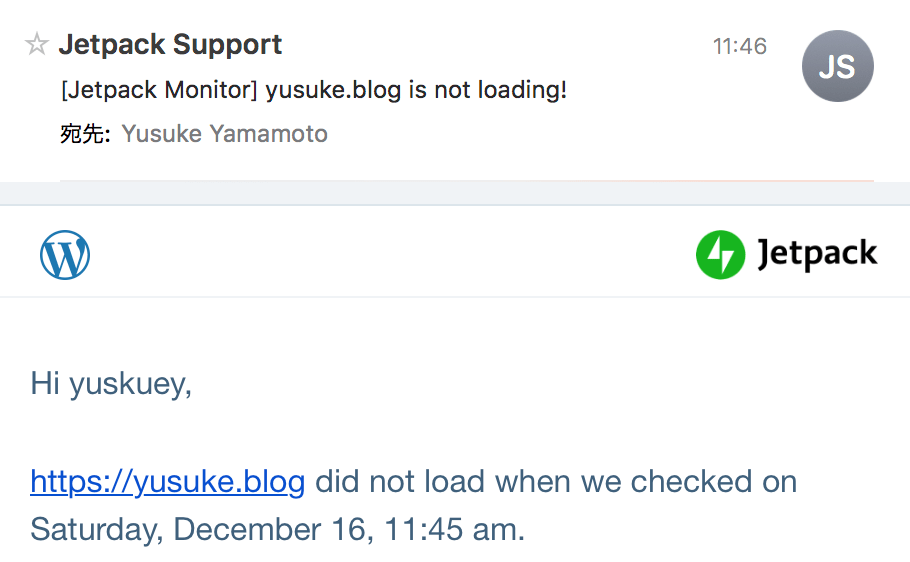The width and height of the screenshot is (910, 562).
Task: Click recipient Yusuke Yamamoto
Action: (225, 134)
